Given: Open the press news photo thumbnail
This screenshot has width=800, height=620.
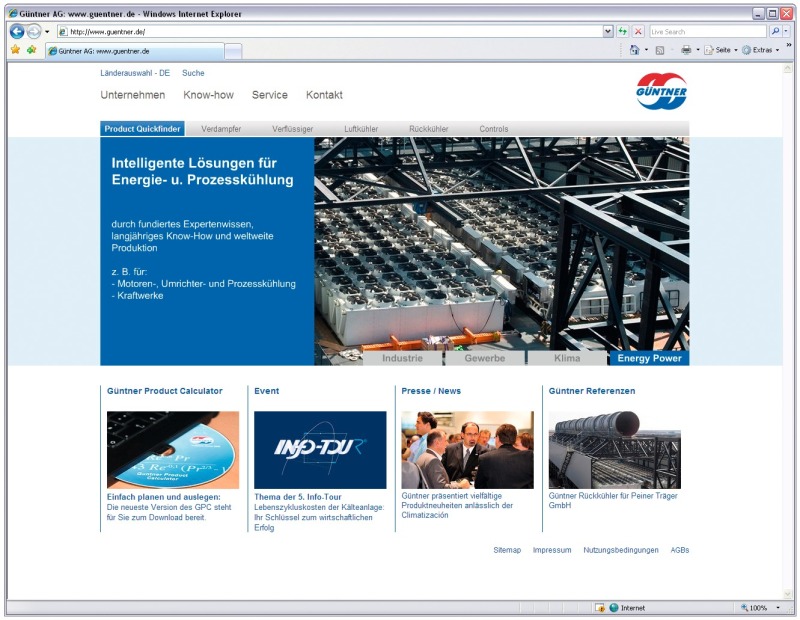Looking at the screenshot, I should click(467, 450).
